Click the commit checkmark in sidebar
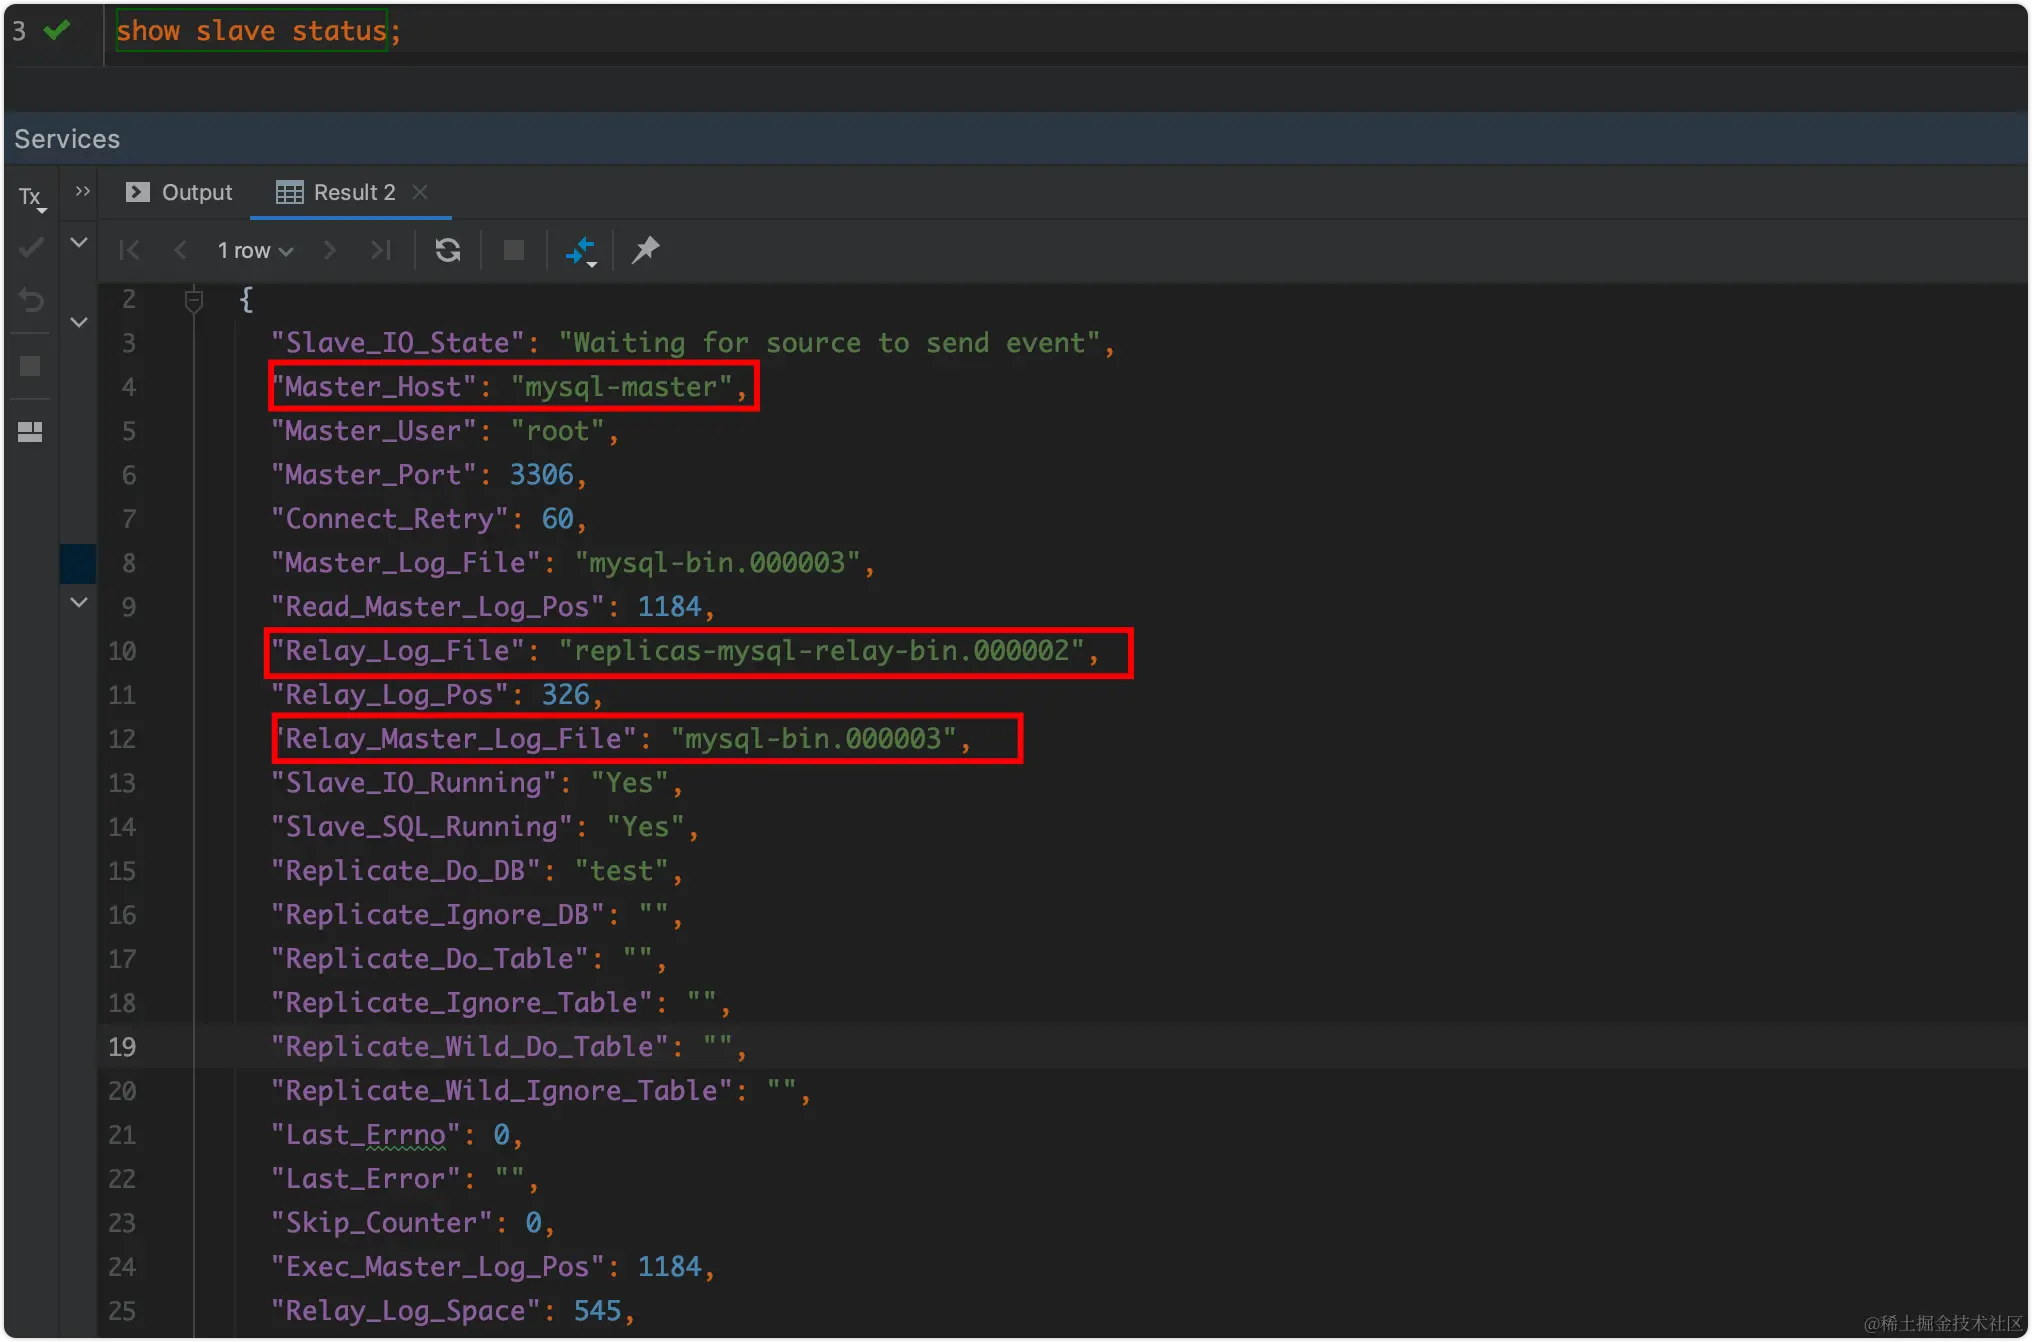The image size is (2032, 1342). click(31, 246)
